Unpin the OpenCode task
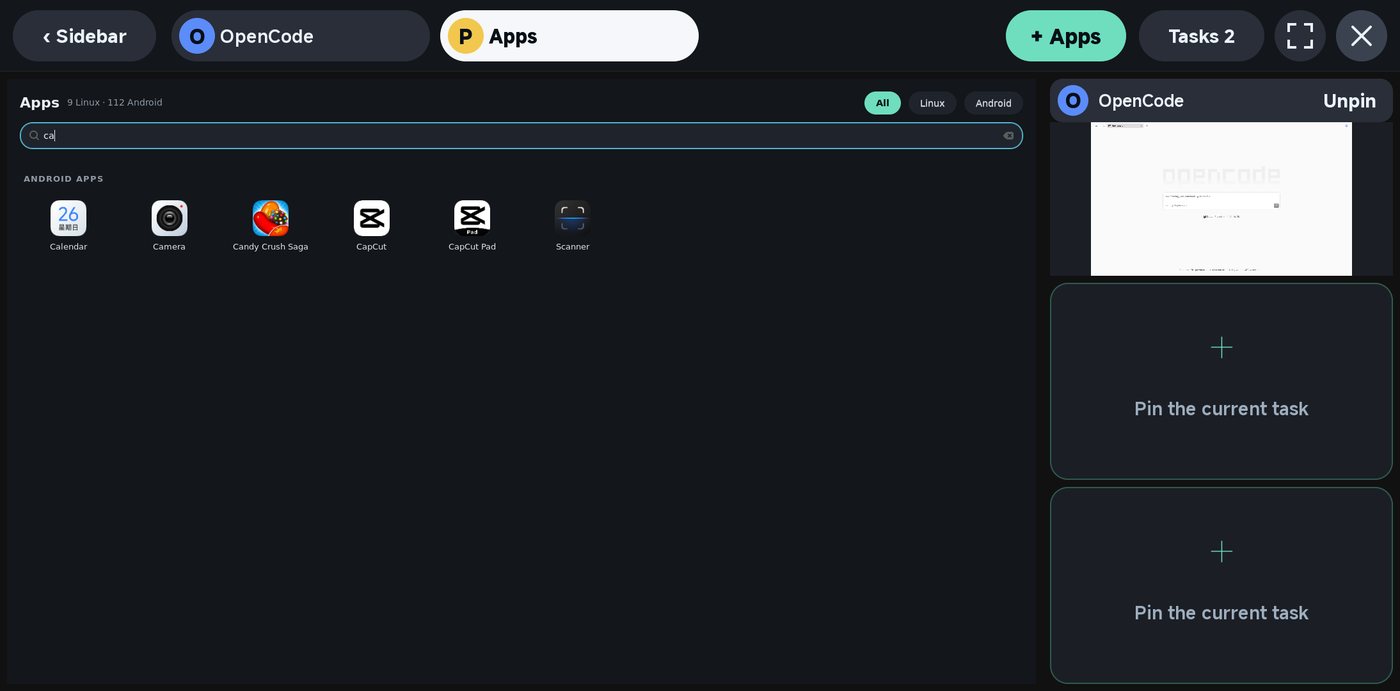This screenshot has width=1400, height=691. point(1349,101)
